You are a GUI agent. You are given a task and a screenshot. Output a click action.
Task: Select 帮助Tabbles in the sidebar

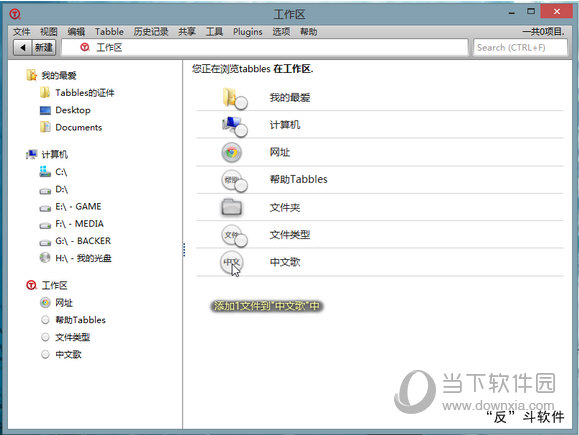[80, 320]
